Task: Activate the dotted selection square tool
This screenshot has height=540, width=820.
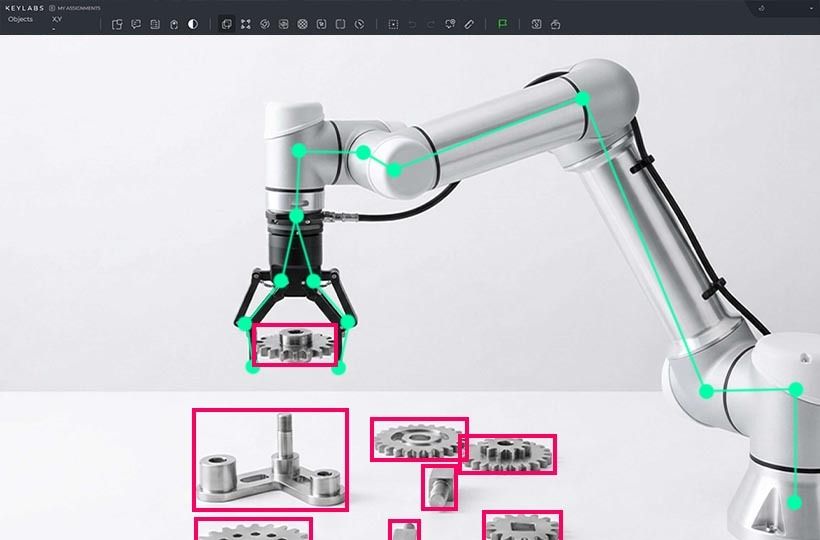Action: pos(393,24)
